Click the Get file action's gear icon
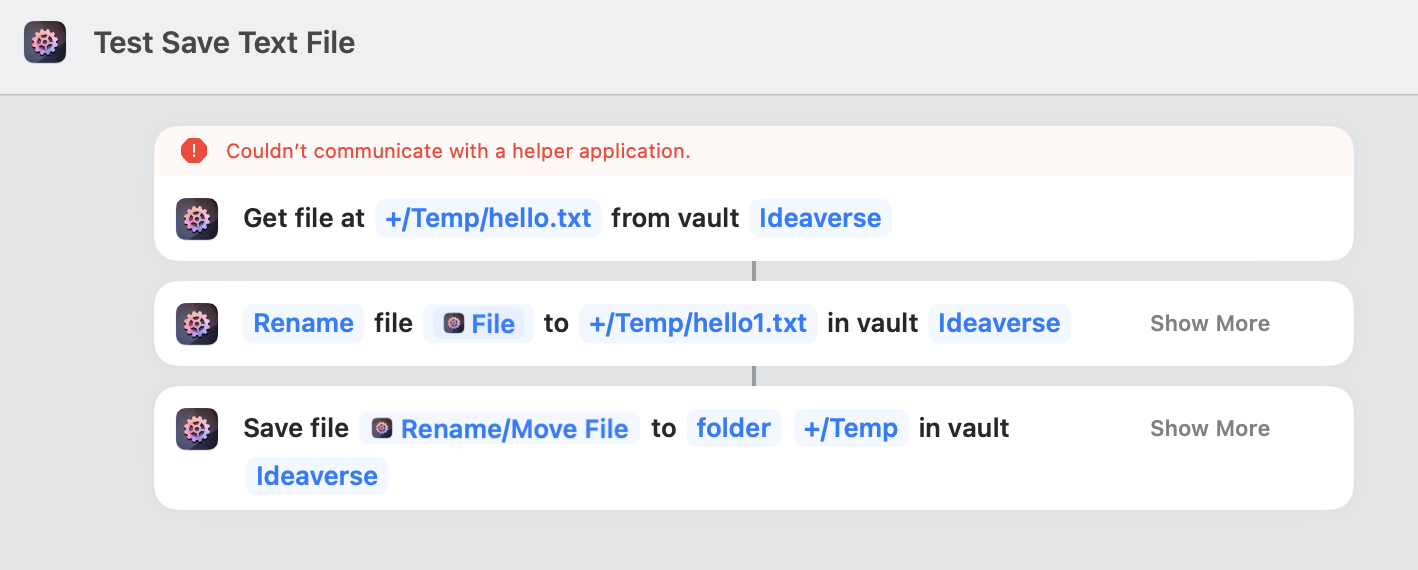Screen dimensions: 1418x570 click(197, 218)
